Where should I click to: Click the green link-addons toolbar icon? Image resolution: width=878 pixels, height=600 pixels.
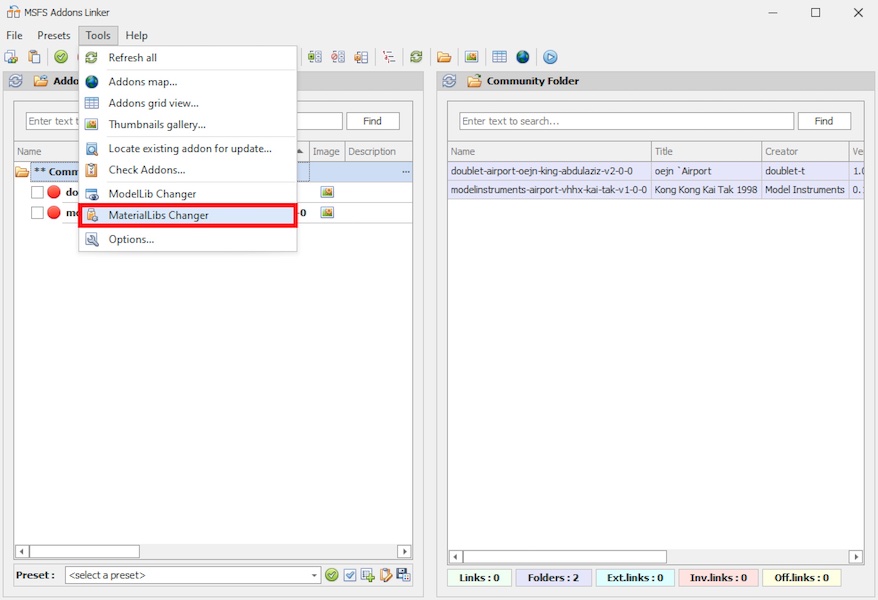click(315, 57)
